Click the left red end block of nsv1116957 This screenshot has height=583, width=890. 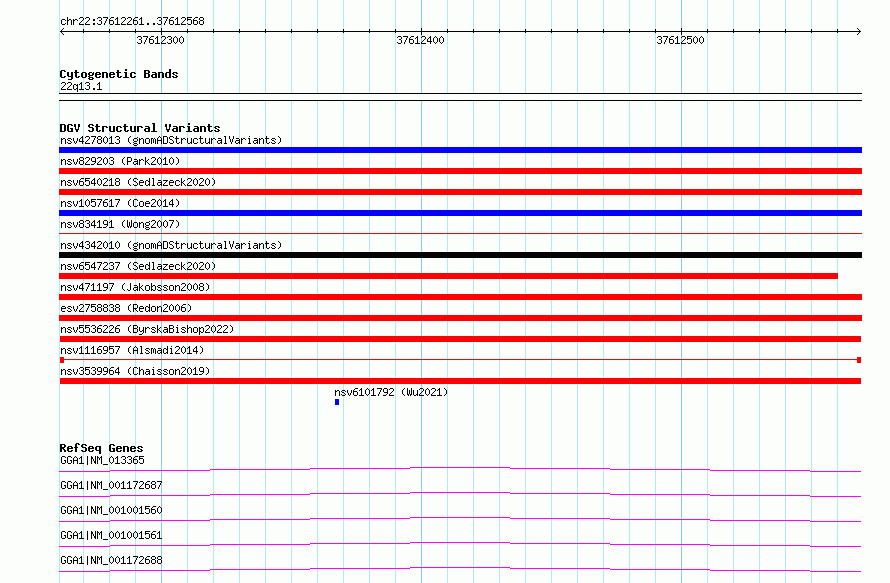pos(62,360)
